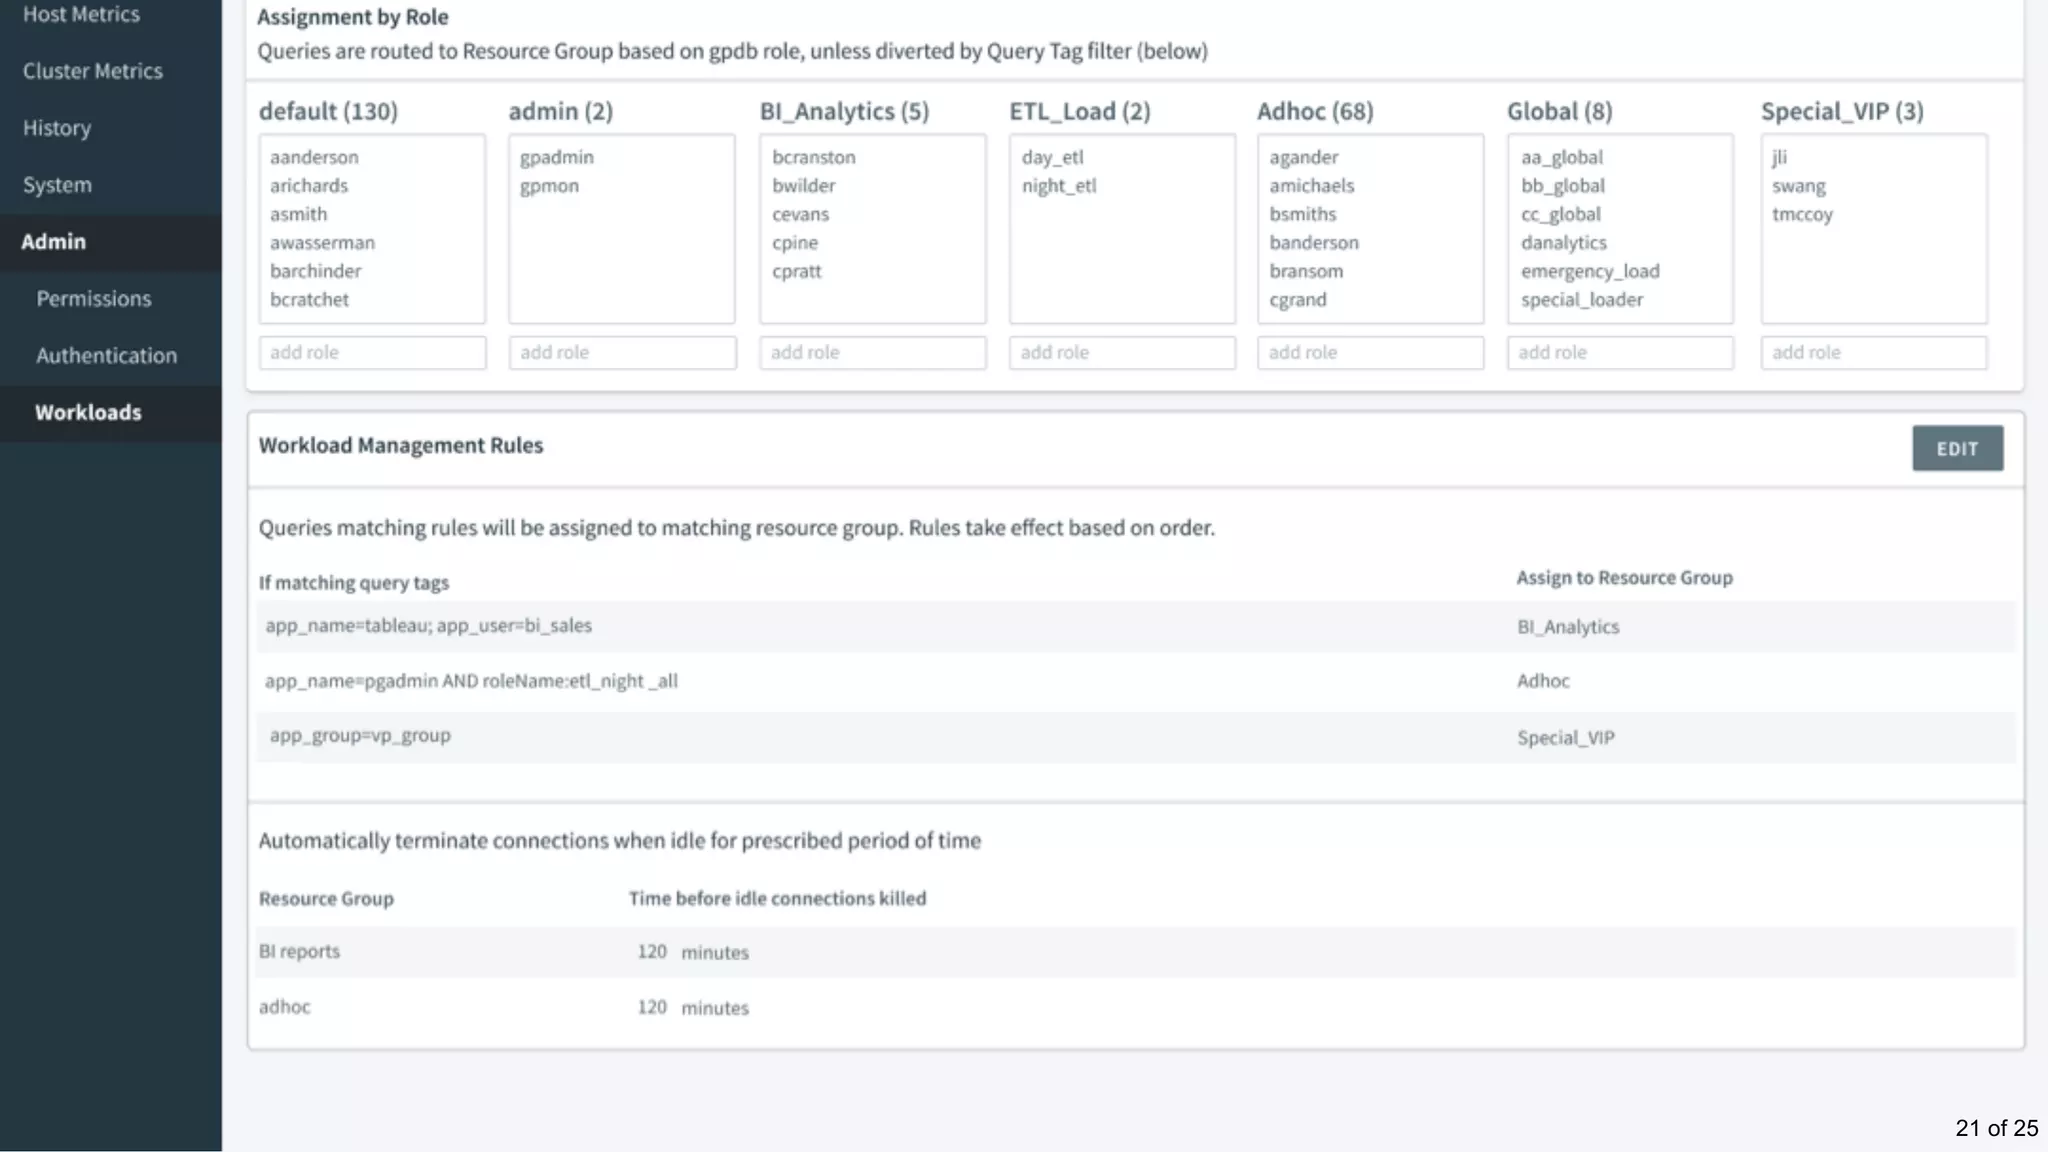The width and height of the screenshot is (2048, 1152).
Task: Go to History page
Action: click(x=57, y=128)
